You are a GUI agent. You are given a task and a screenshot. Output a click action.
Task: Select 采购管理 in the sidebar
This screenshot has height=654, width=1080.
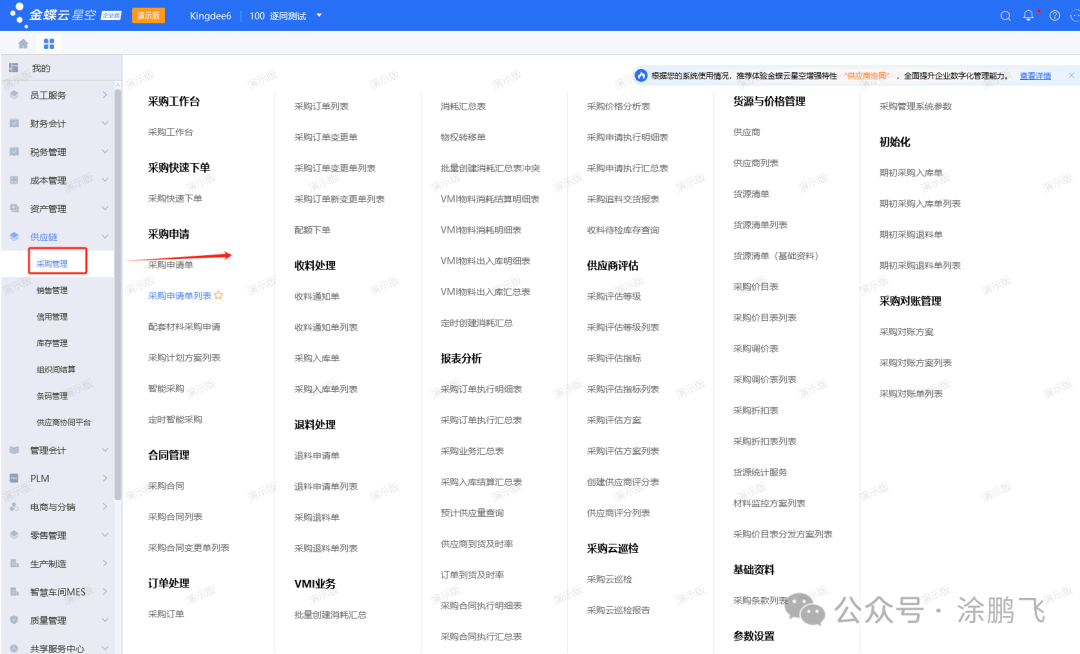pos(52,264)
